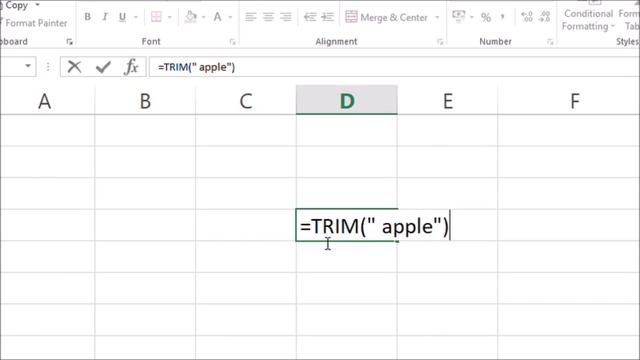Viewport: 640px width, 360px height.
Task: Open Number format dialog launcher
Action: click(550, 42)
